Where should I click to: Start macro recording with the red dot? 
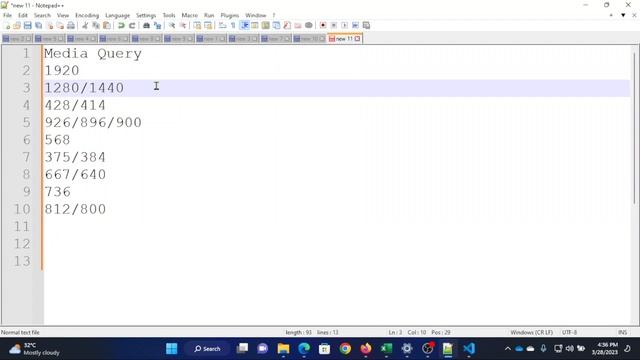323,26
